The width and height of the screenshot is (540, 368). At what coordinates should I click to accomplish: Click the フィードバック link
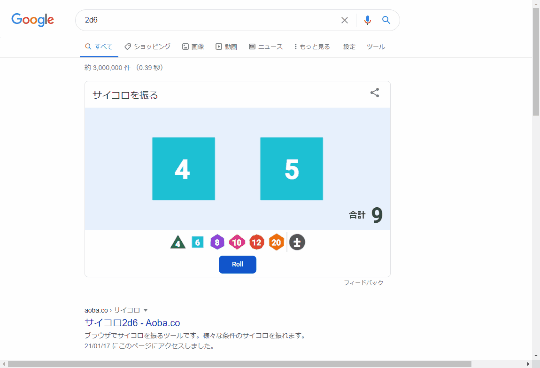point(364,283)
